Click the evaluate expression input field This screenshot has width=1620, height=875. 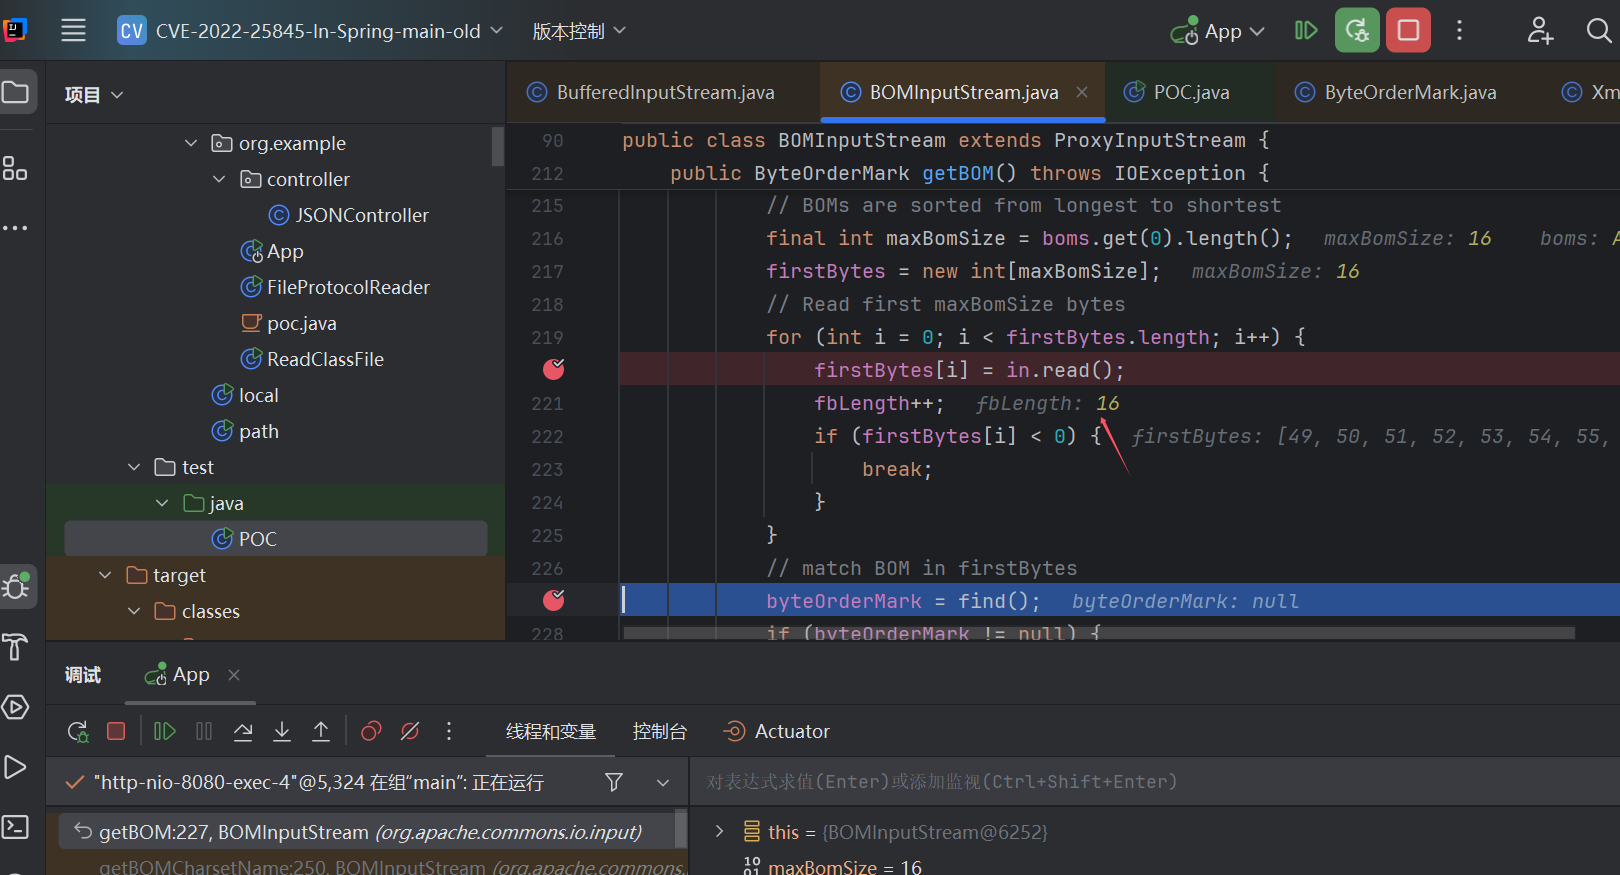1155,782
